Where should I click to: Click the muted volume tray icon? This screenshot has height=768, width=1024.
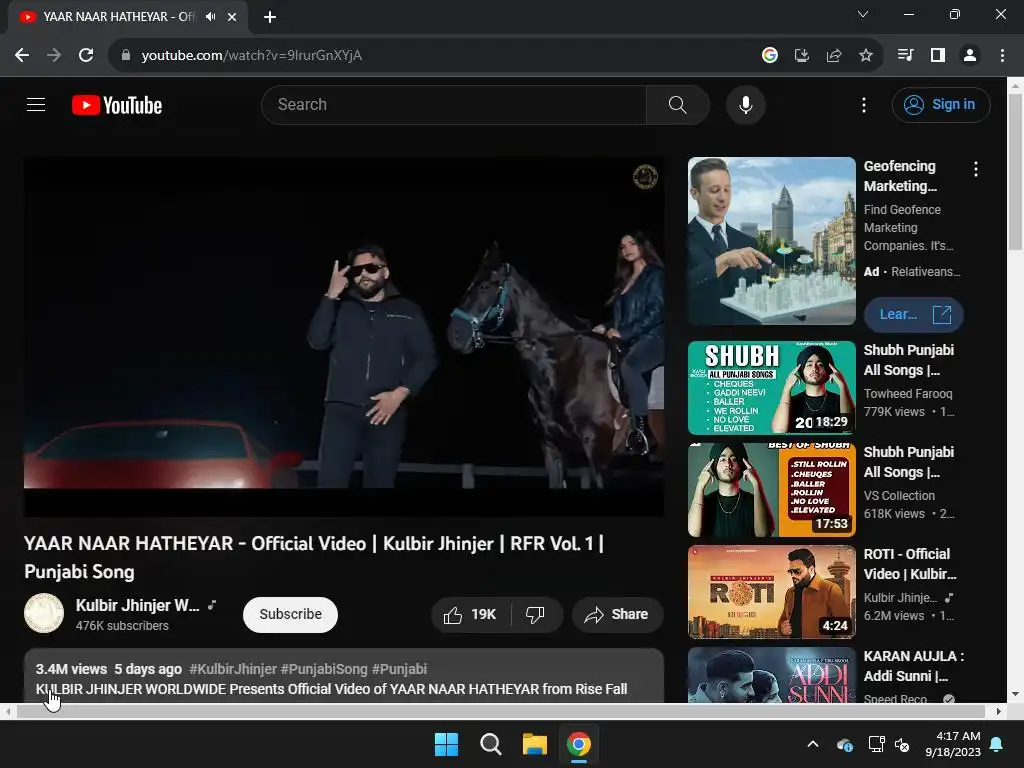pos(903,744)
